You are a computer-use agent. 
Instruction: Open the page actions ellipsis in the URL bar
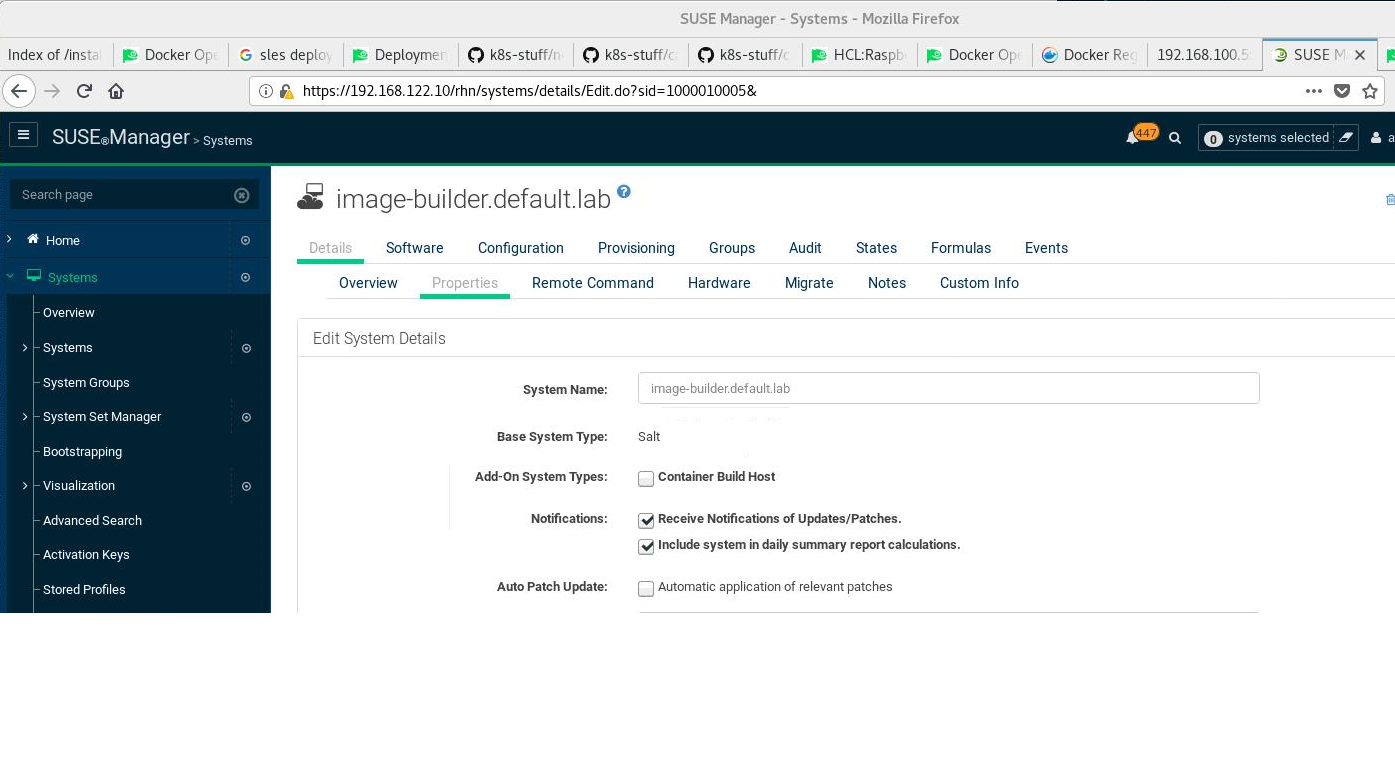click(1315, 91)
